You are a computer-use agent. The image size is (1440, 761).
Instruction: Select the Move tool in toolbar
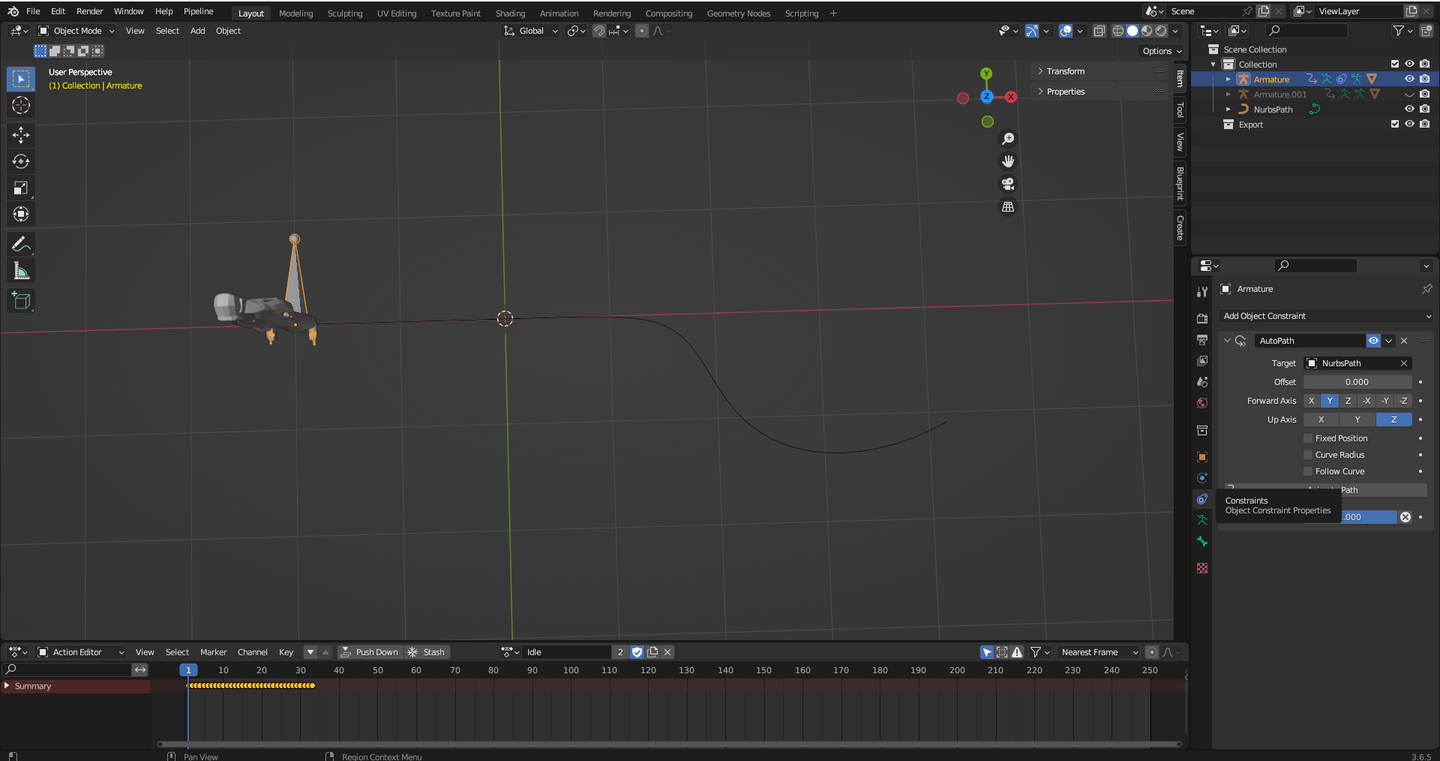coord(21,135)
